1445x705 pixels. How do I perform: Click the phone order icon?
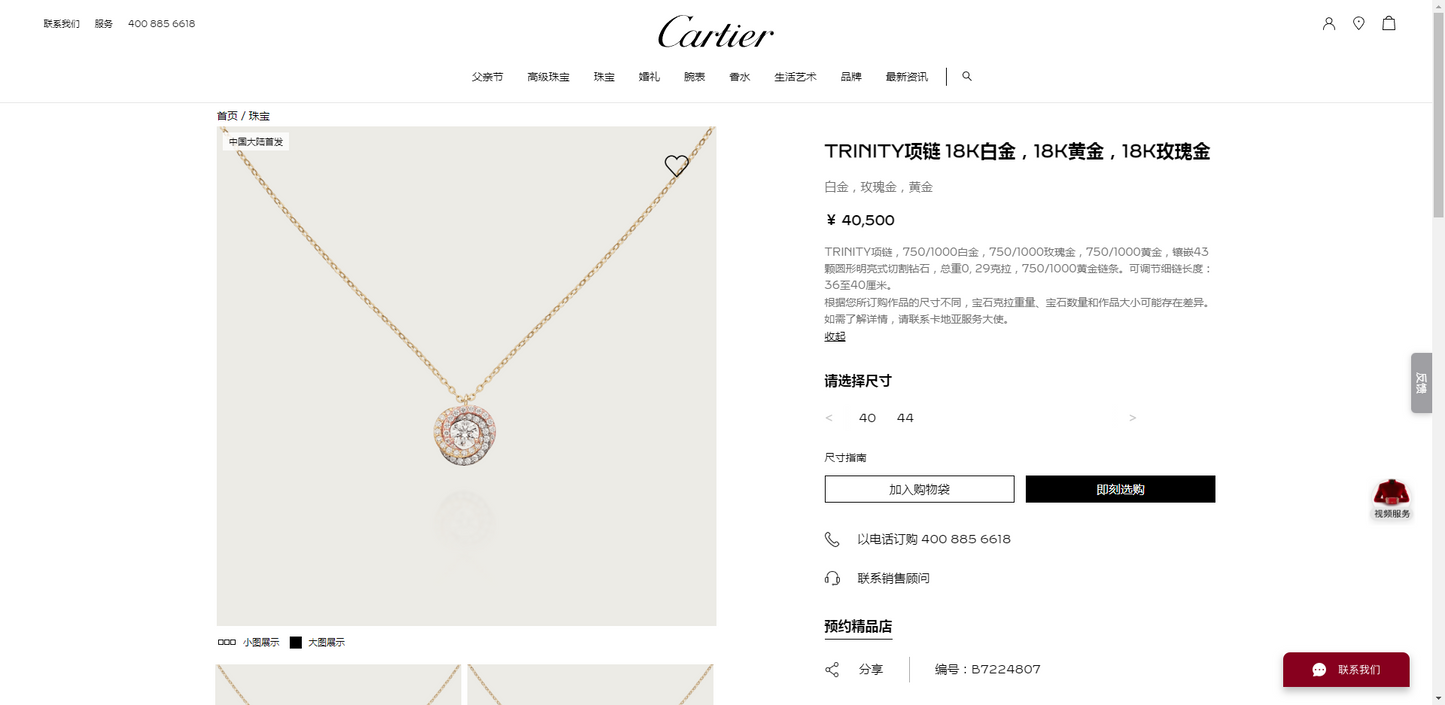(x=832, y=539)
